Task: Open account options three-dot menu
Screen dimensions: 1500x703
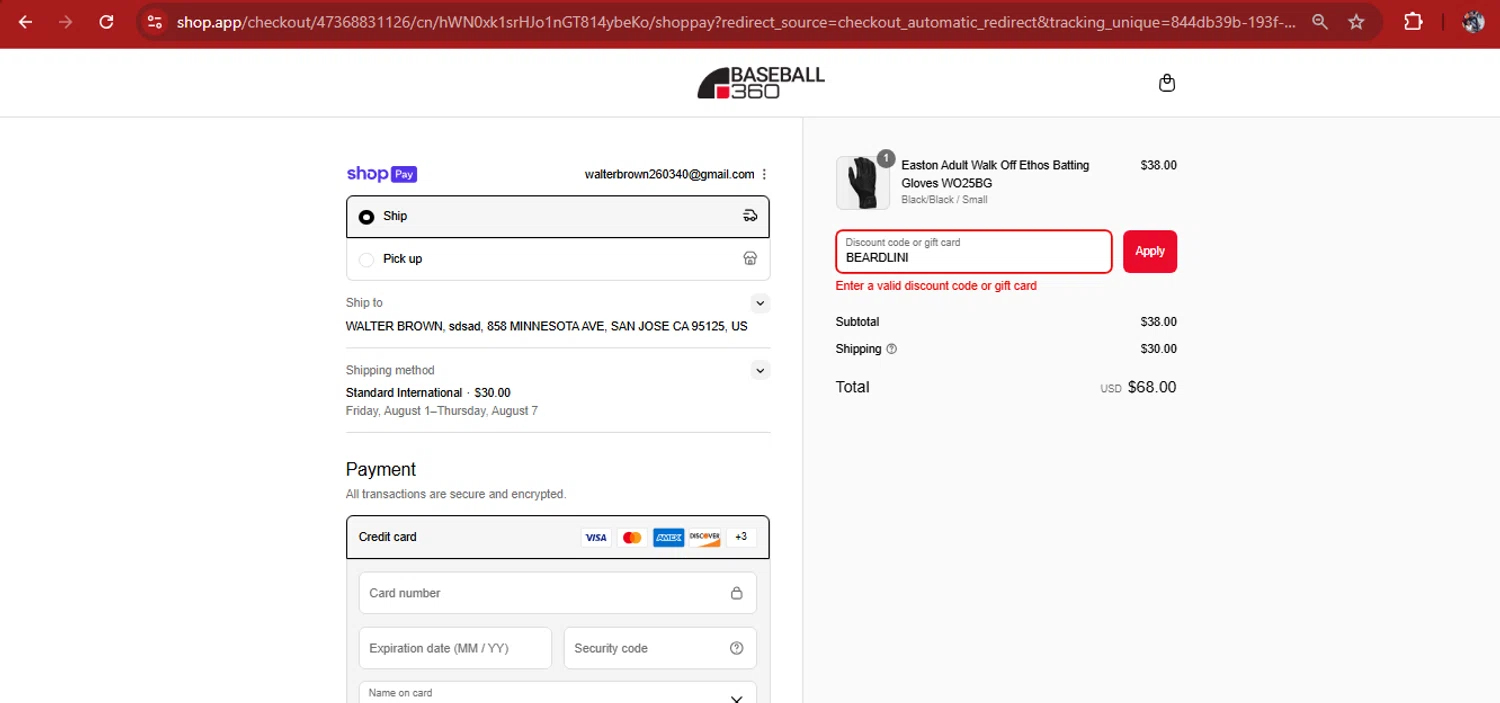Action: click(x=765, y=174)
